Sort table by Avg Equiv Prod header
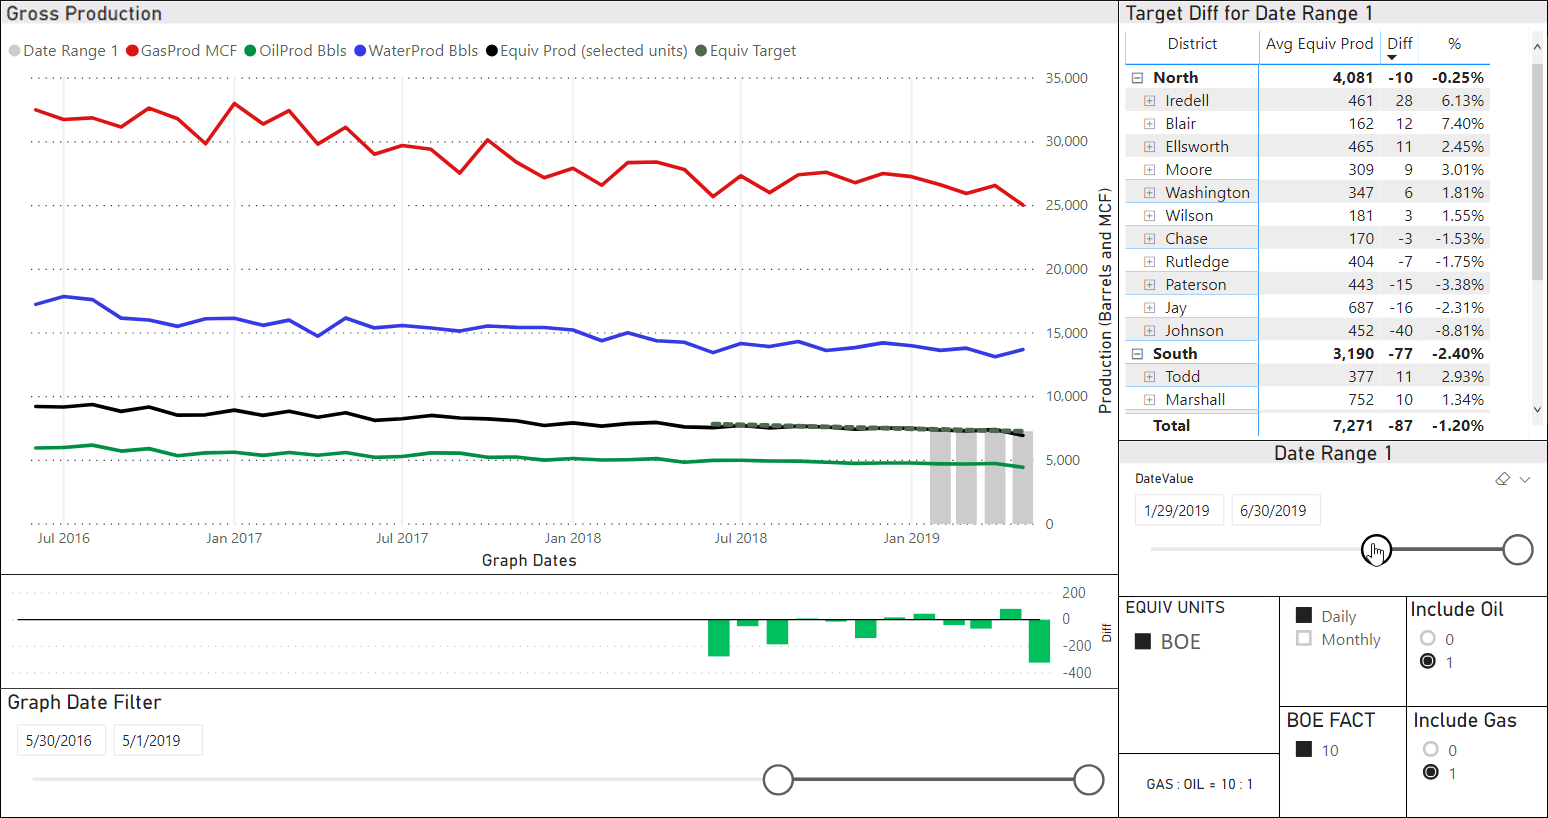Image resolution: width=1548 pixels, height=818 pixels. (1318, 44)
